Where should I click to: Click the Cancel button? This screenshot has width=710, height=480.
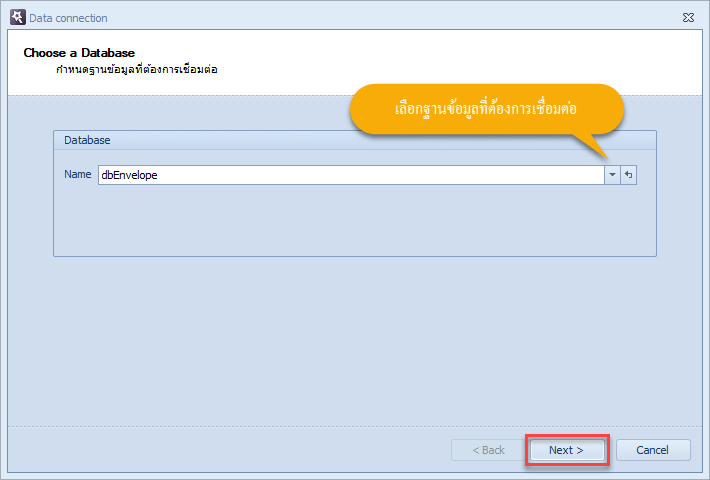pos(653,450)
